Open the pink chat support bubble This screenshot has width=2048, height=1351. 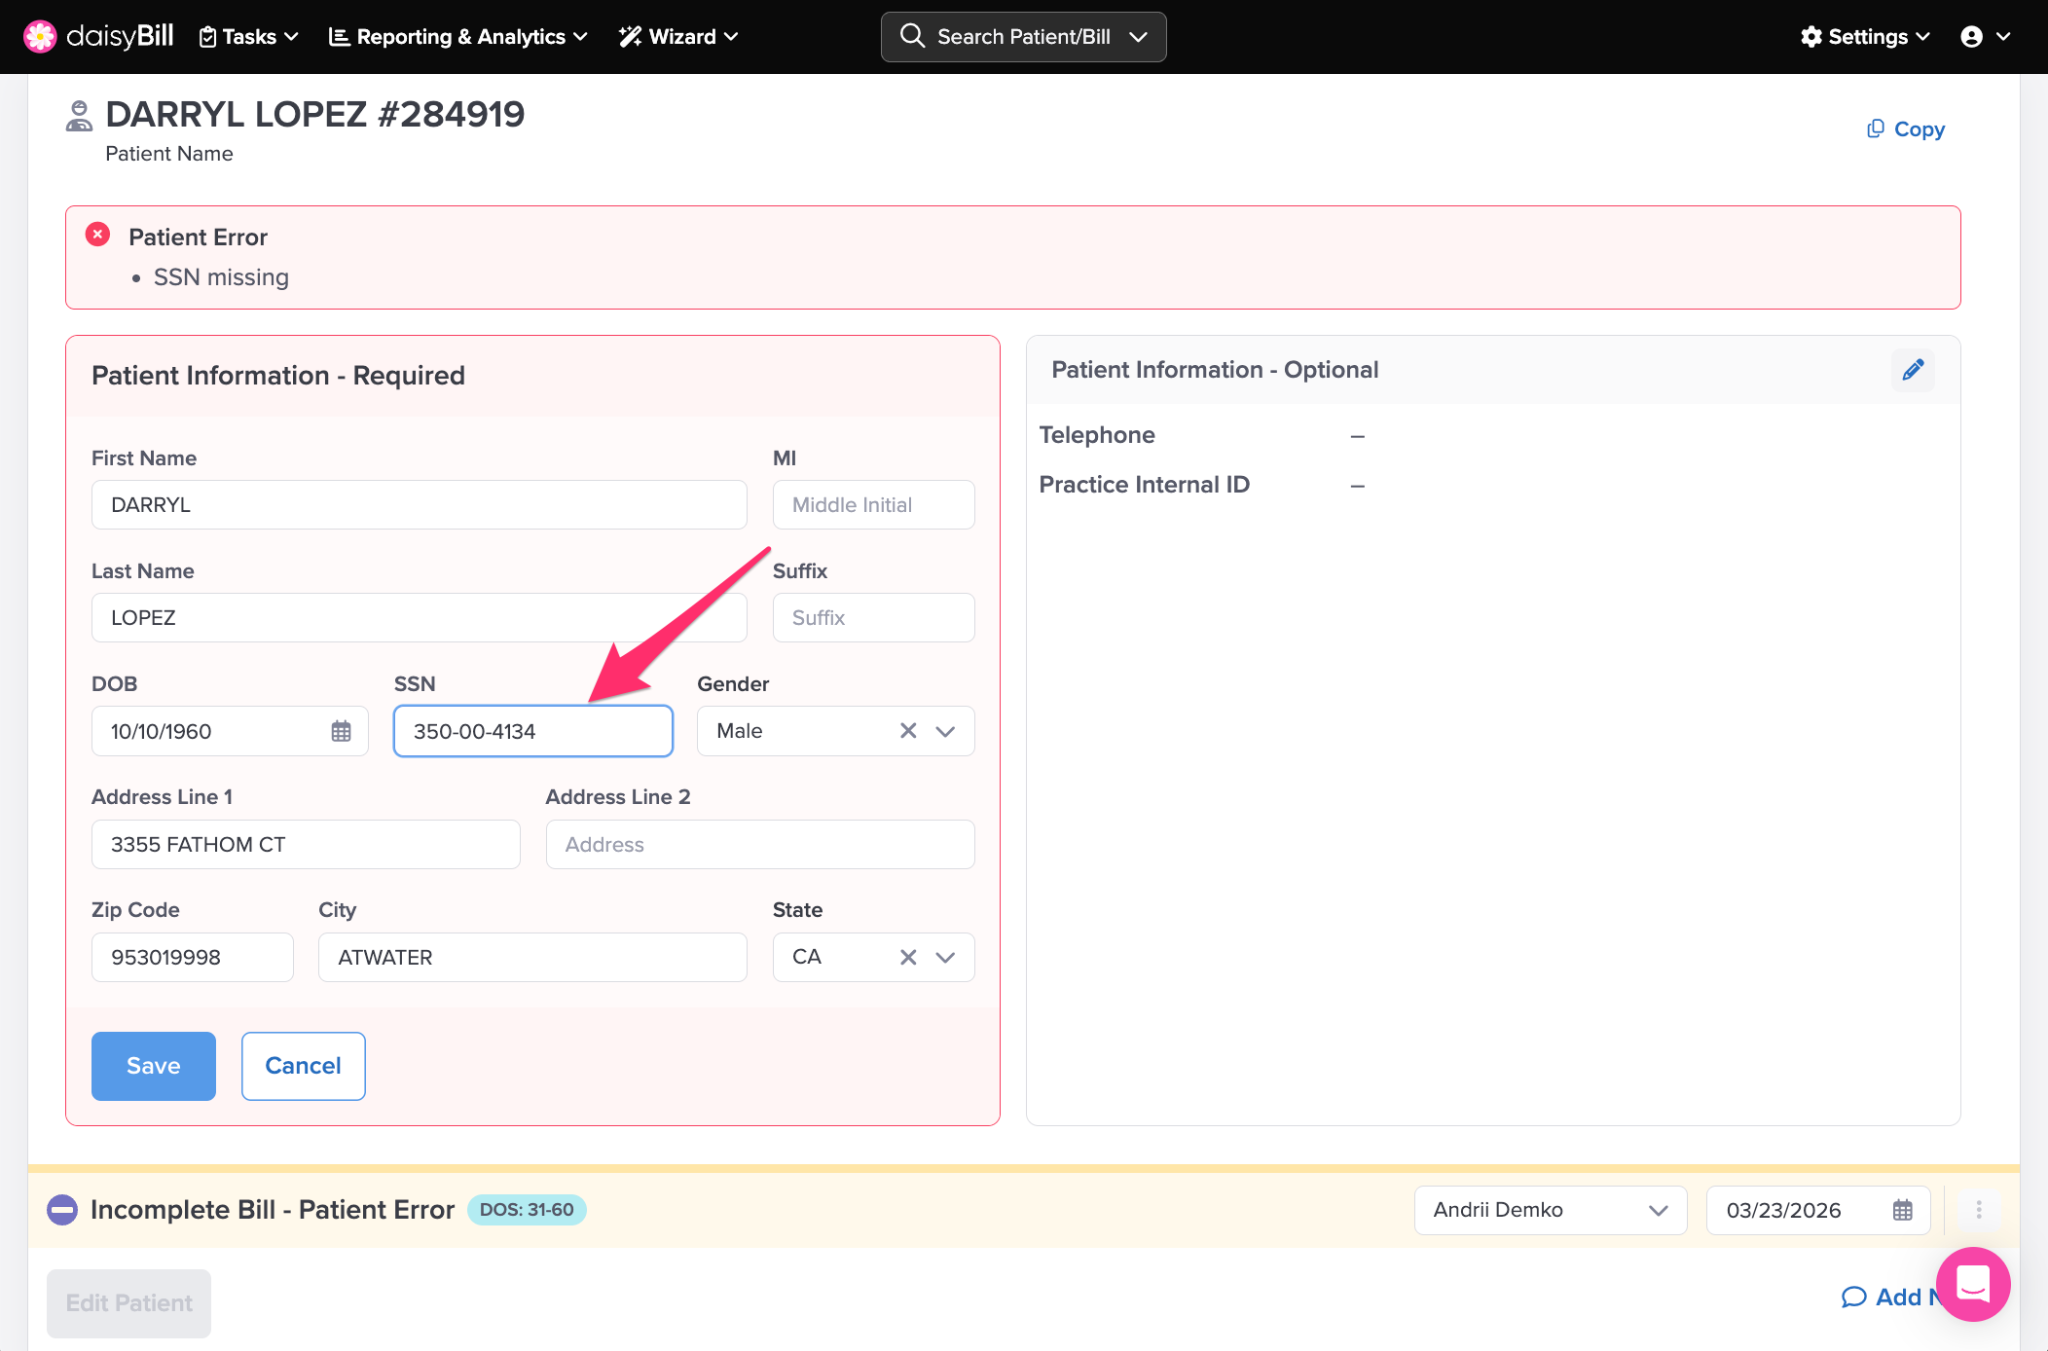(1972, 1283)
